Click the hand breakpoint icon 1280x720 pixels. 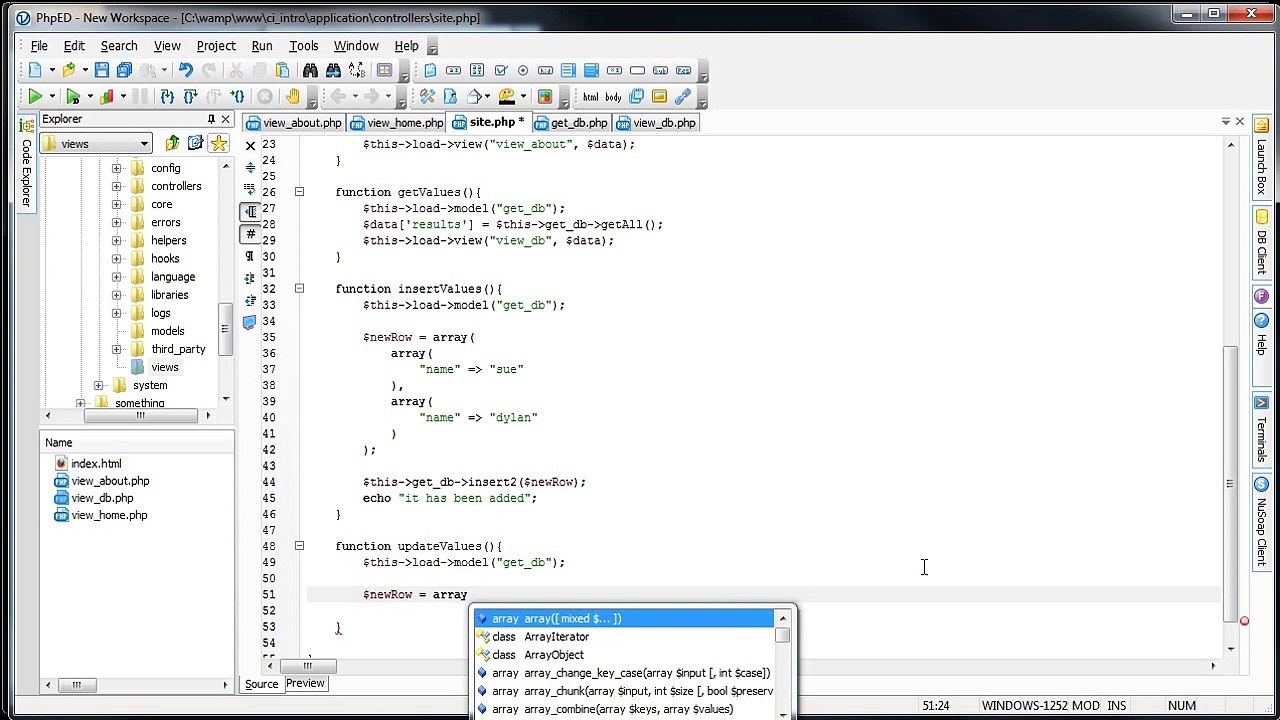point(292,96)
